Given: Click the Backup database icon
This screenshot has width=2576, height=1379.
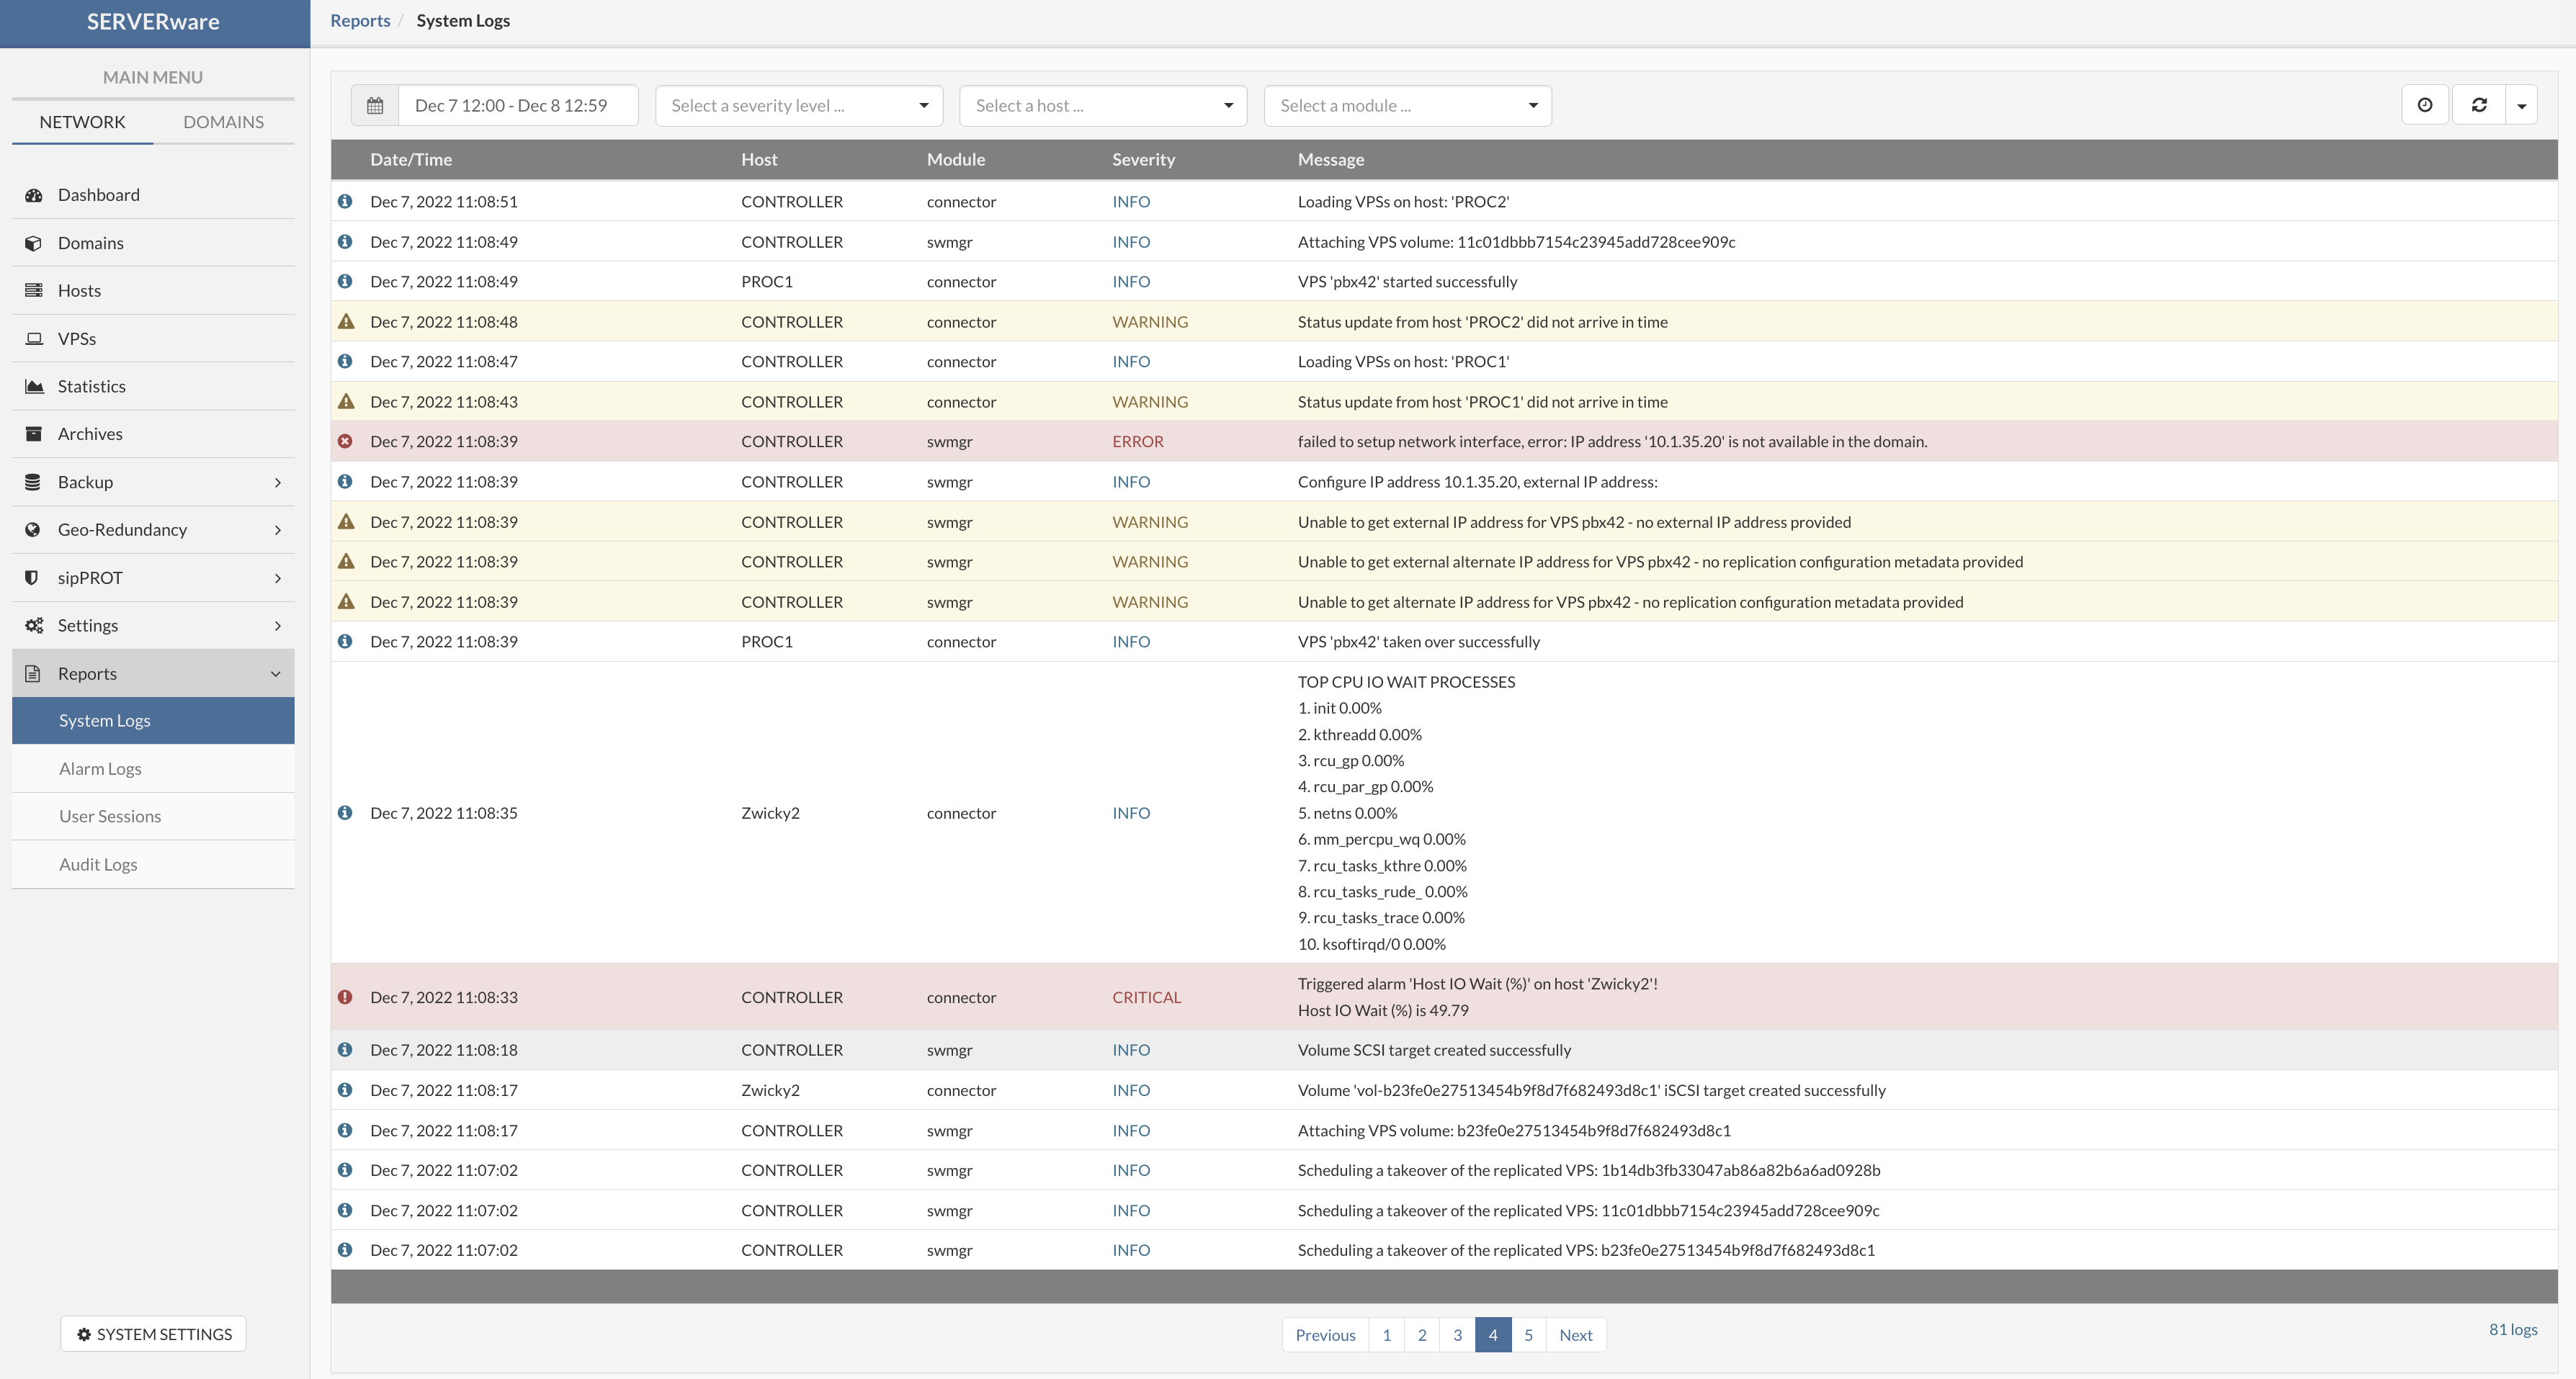Looking at the screenshot, I should pyautogui.click(x=33, y=482).
